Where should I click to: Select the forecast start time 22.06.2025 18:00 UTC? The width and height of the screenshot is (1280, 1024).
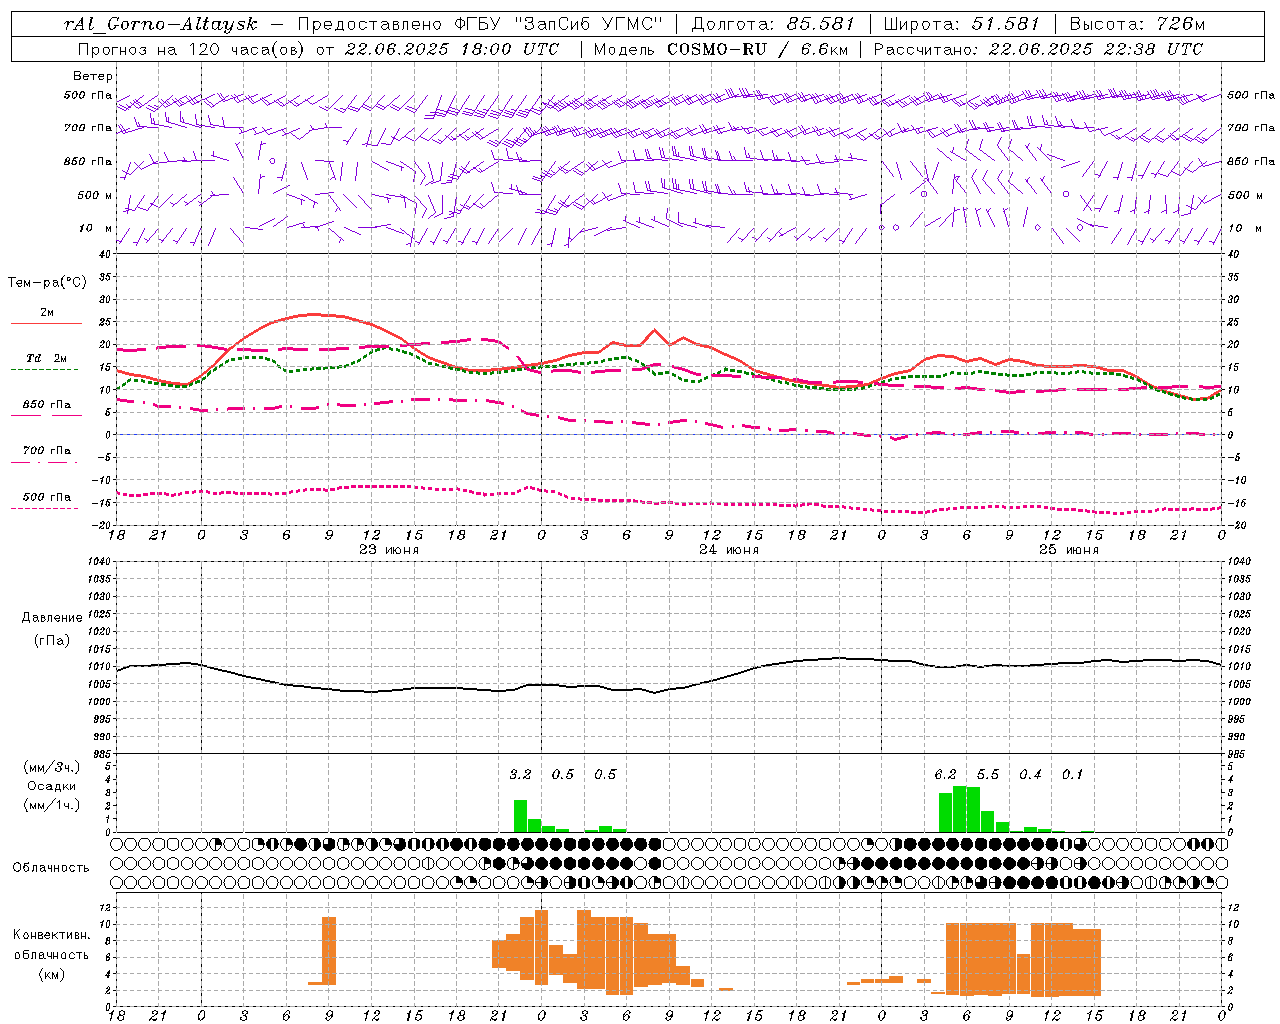tap(451, 49)
